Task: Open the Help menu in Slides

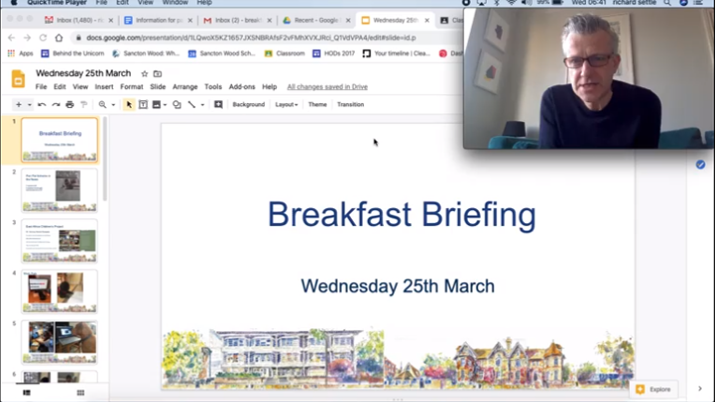Action: pos(269,87)
